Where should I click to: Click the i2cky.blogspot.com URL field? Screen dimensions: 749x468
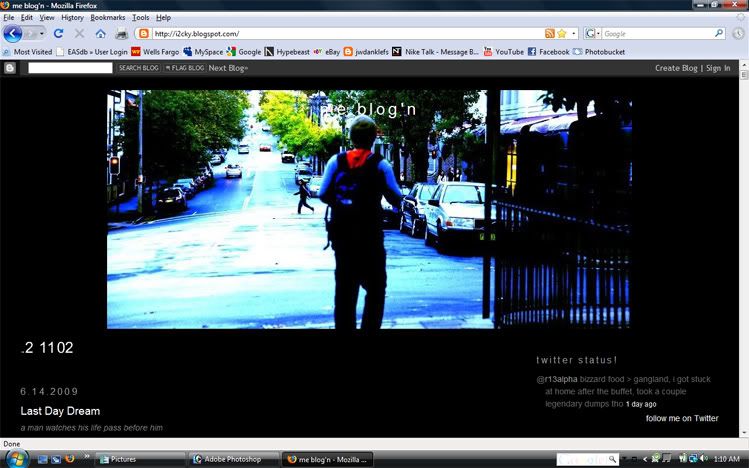(348, 33)
